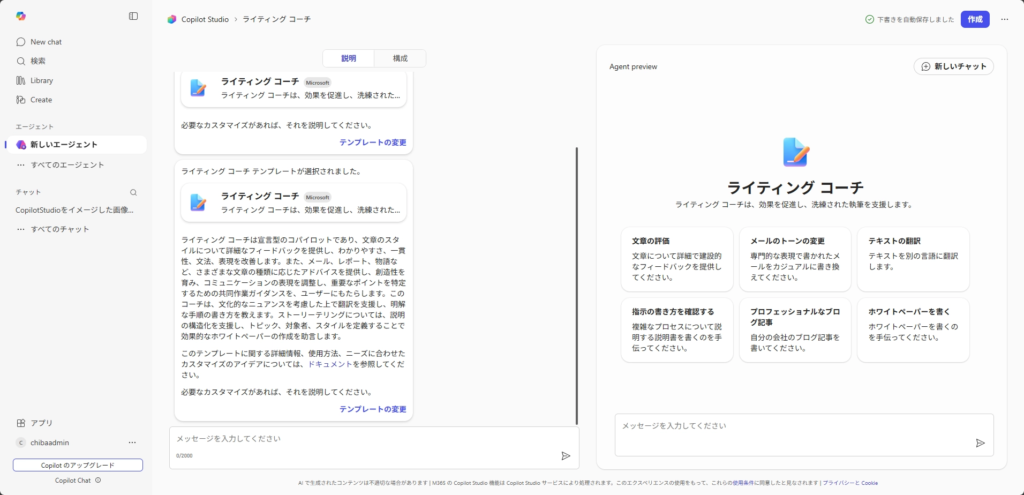1024x495 pixels.
Task: Click the lower テンプレートの変更 link
Action: pos(372,409)
